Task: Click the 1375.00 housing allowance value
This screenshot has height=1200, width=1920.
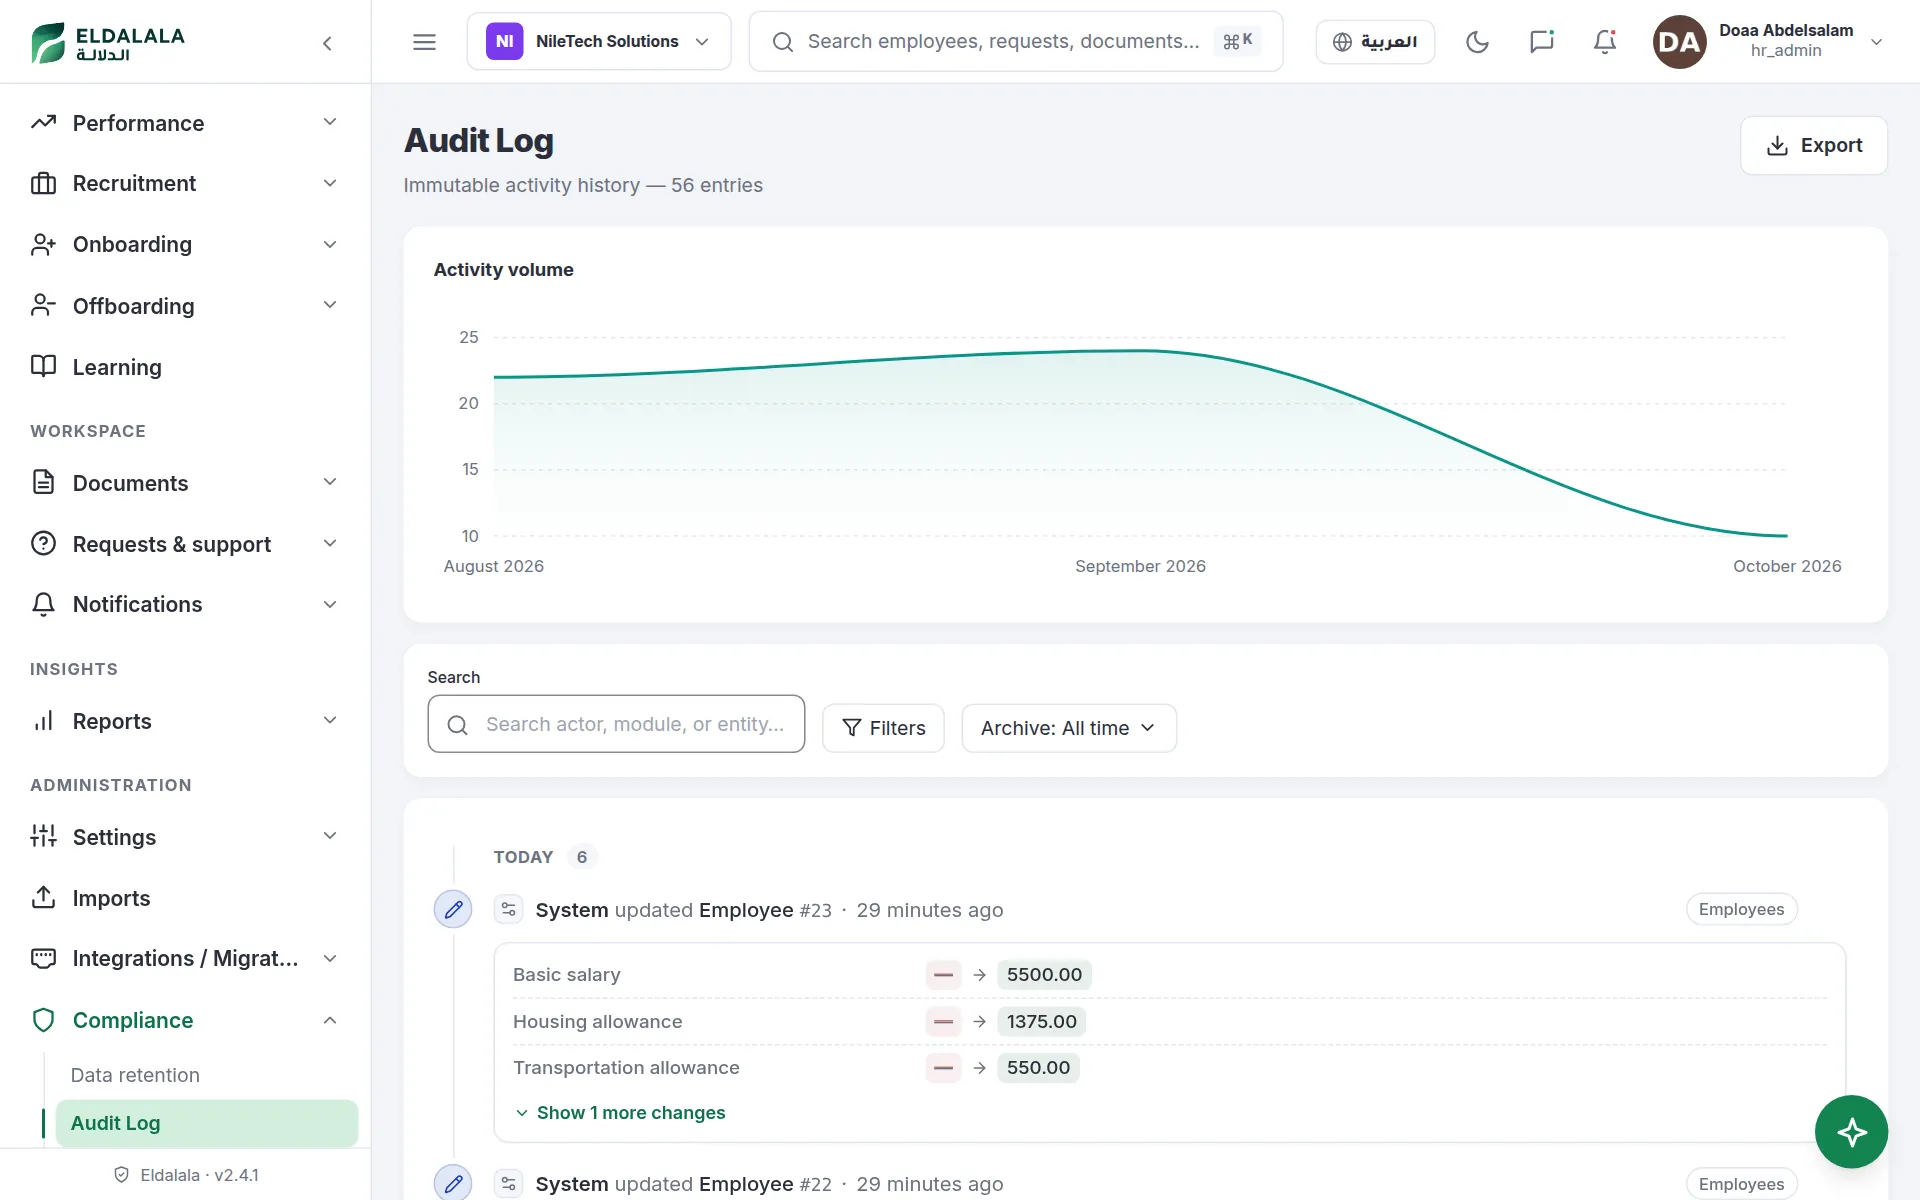Action: click(x=1041, y=1021)
